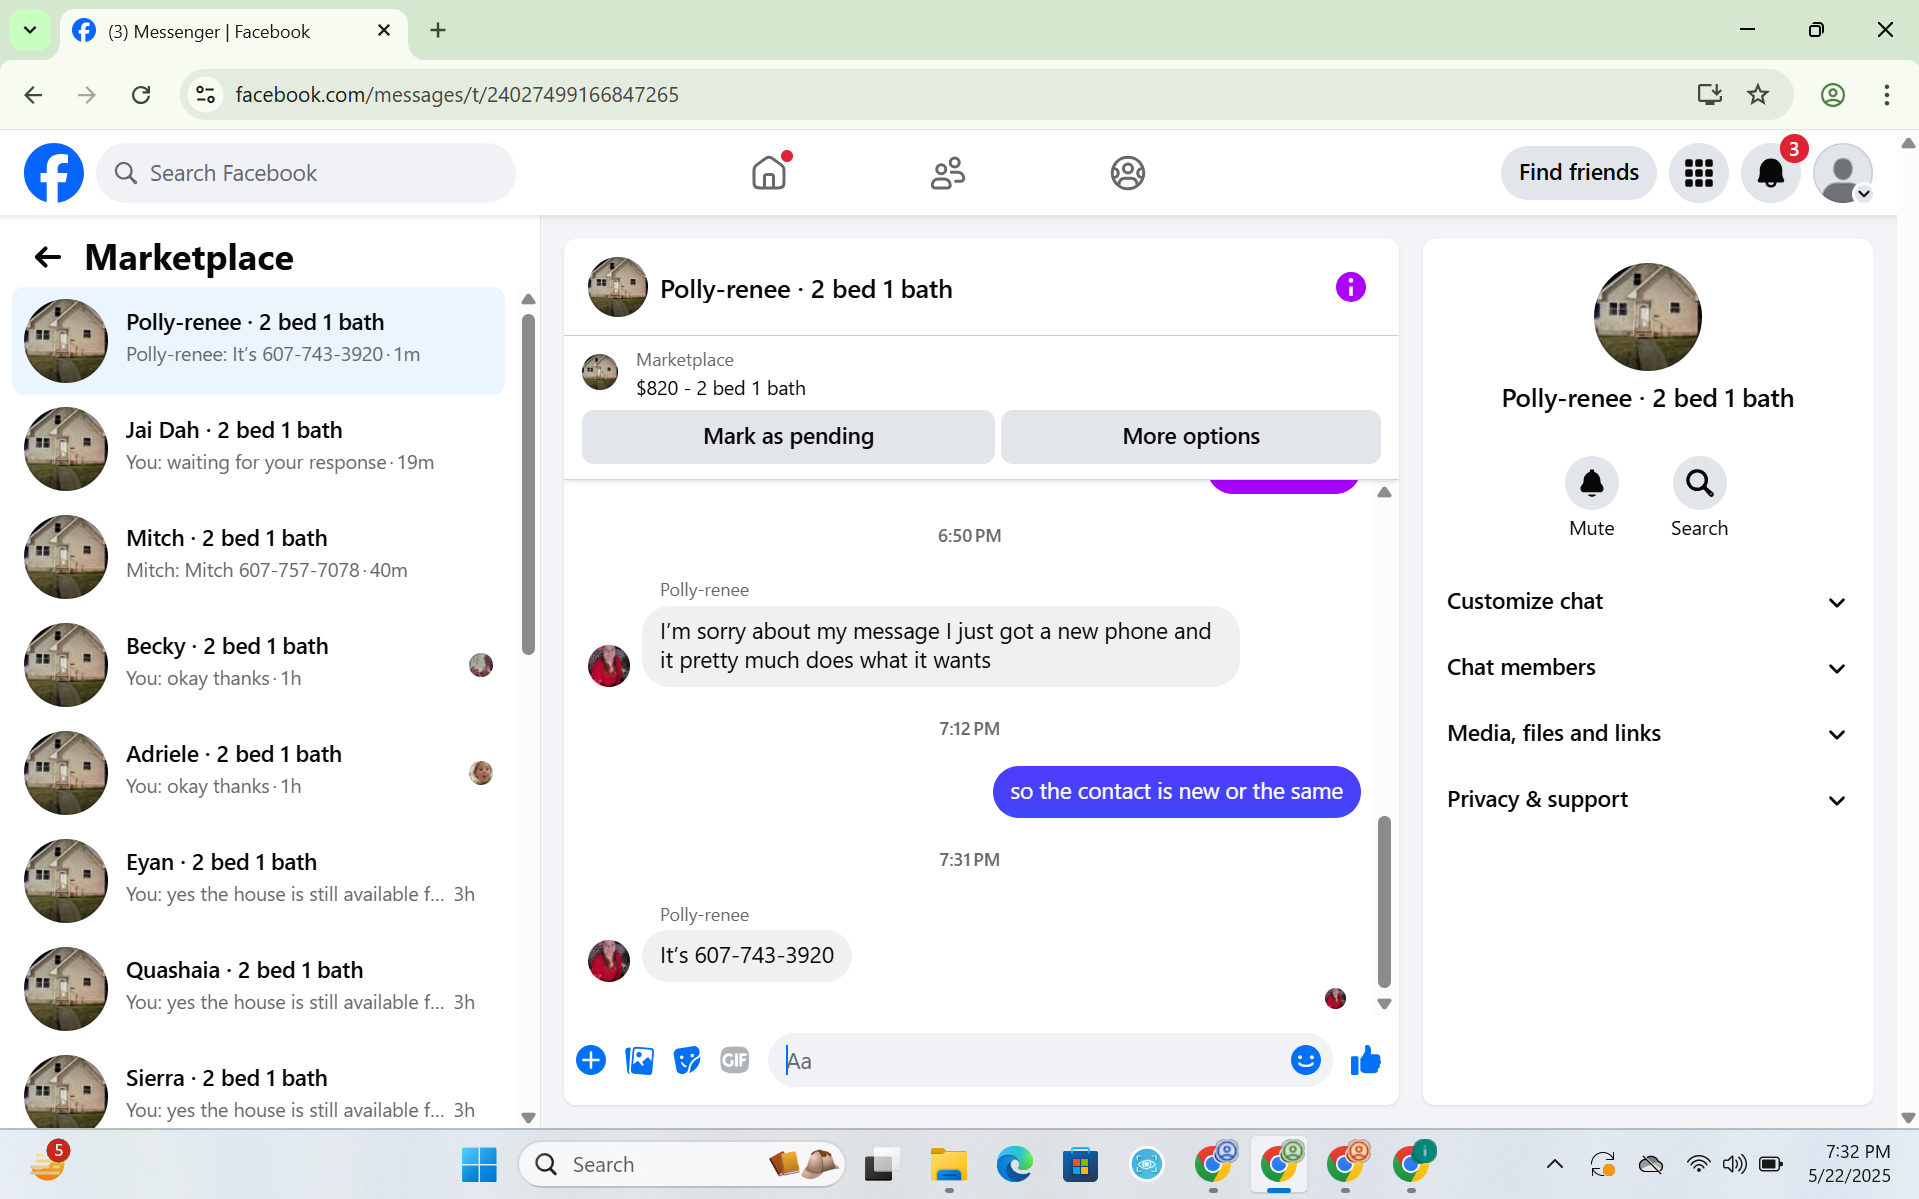Open File Explorer from the taskbar
Viewport: 1919px width, 1199px height.
point(948,1164)
